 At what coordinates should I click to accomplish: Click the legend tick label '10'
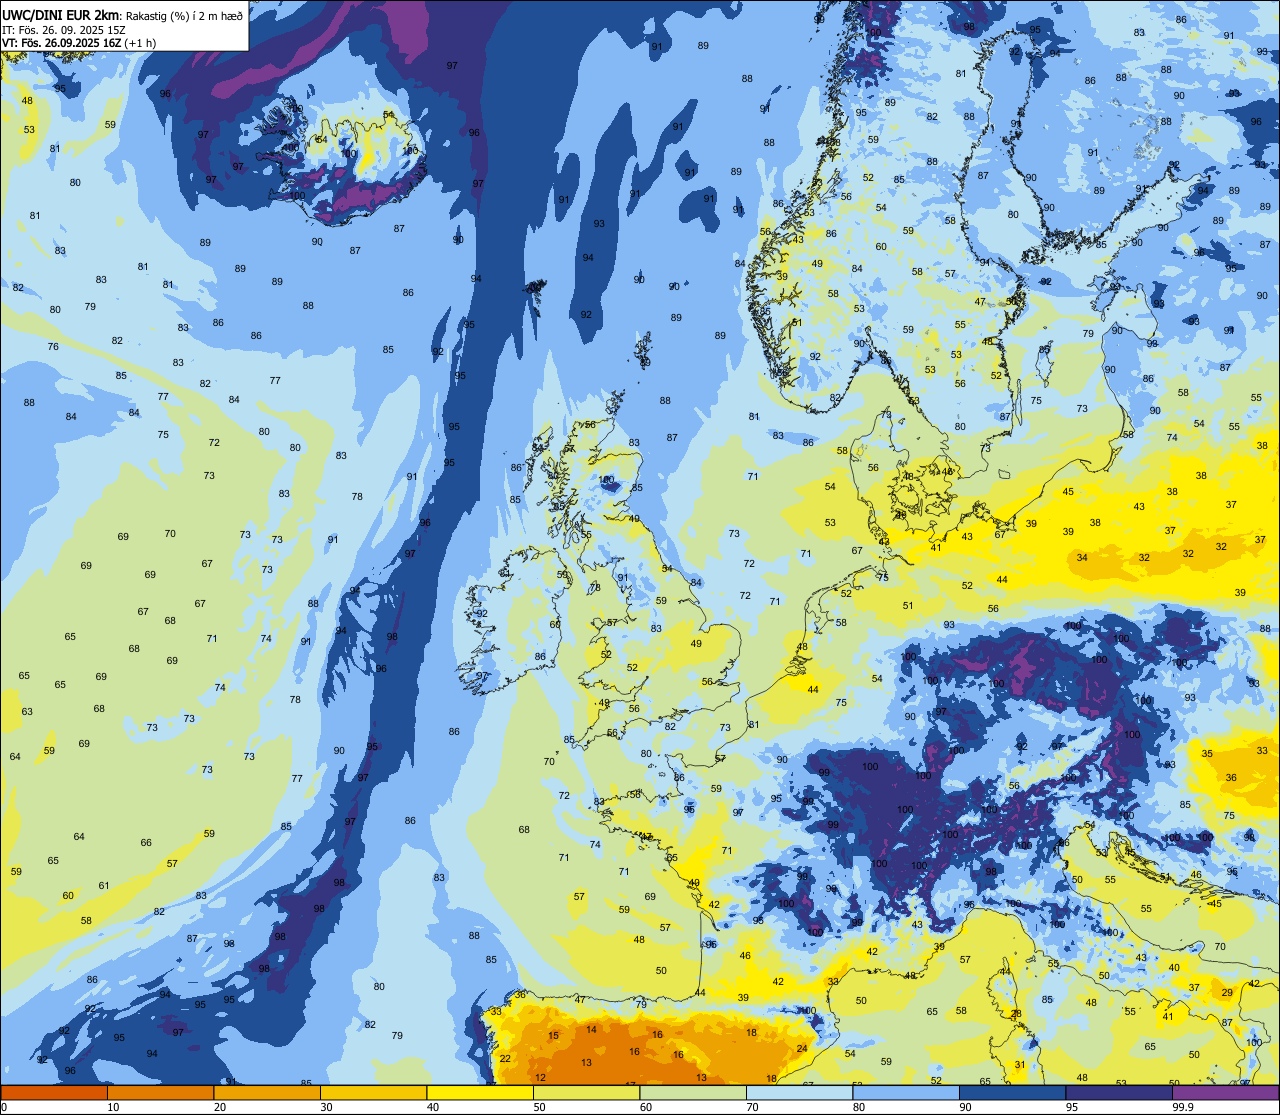(x=113, y=1107)
